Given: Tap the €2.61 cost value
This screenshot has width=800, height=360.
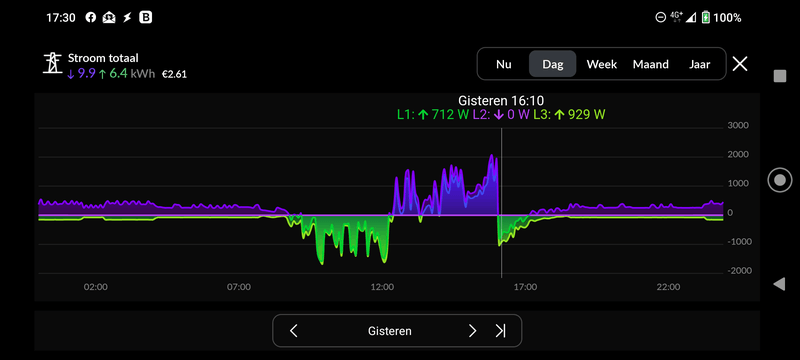Looking at the screenshot, I should pos(174,74).
